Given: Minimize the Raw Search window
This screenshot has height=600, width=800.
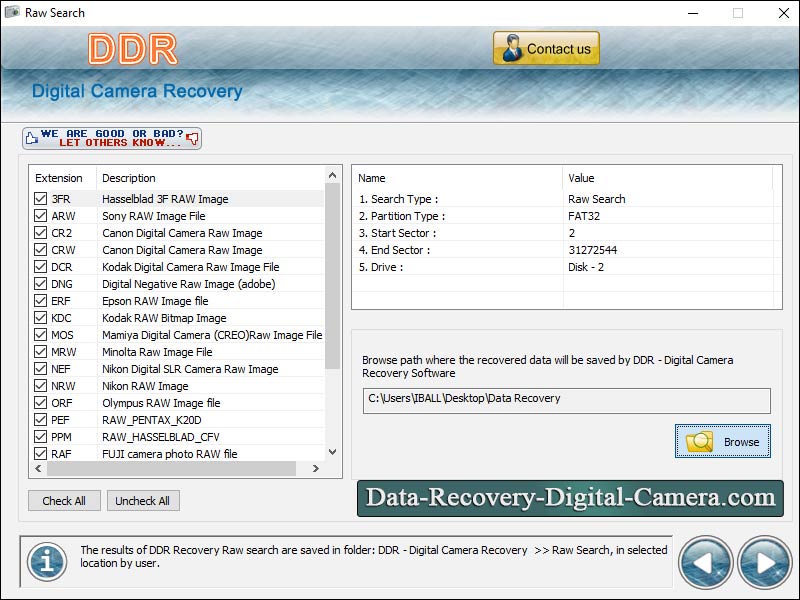Looking at the screenshot, I should pyautogui.click(x=692, y=13).
